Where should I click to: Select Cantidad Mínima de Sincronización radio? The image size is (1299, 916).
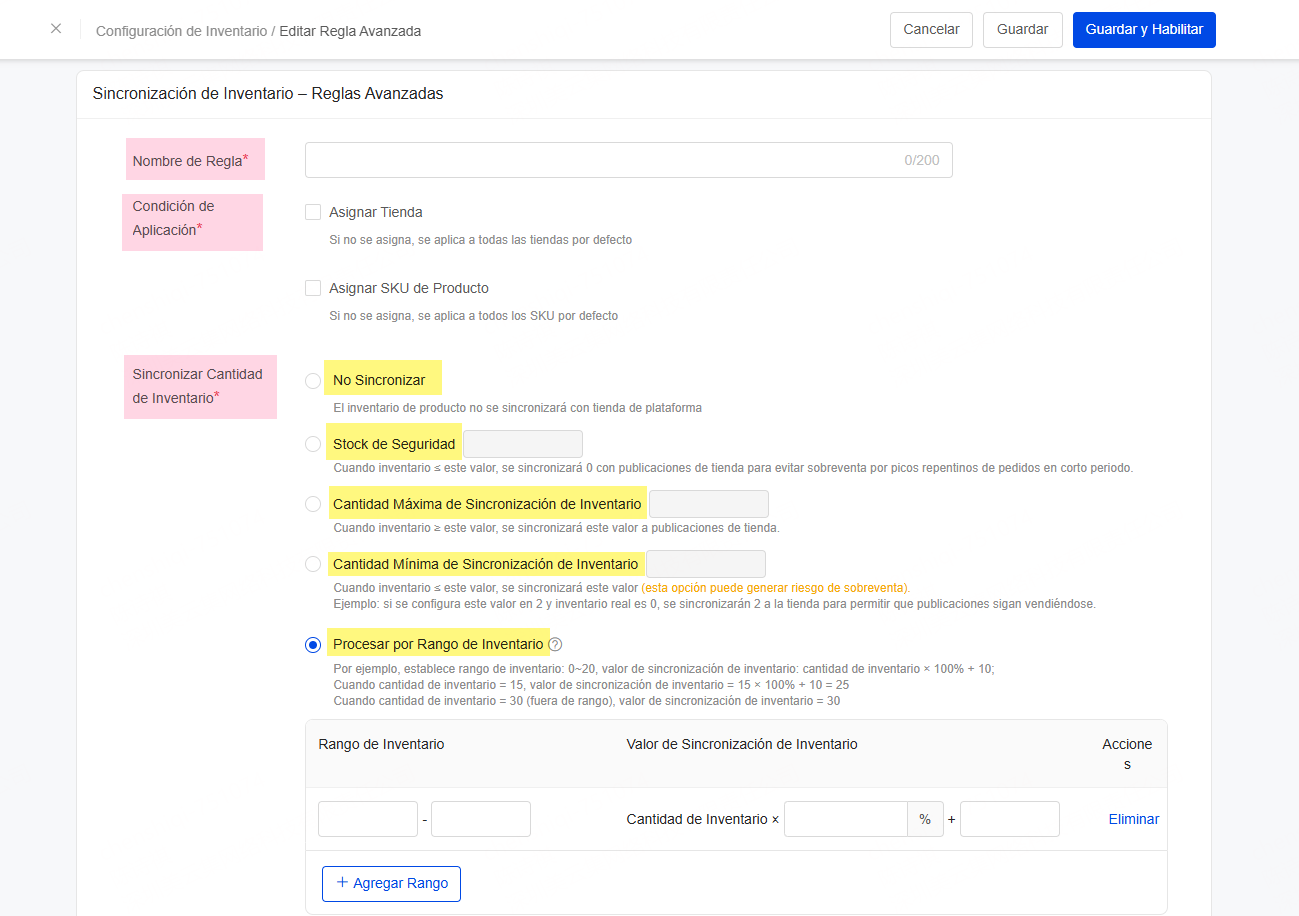tap(313, 564)
